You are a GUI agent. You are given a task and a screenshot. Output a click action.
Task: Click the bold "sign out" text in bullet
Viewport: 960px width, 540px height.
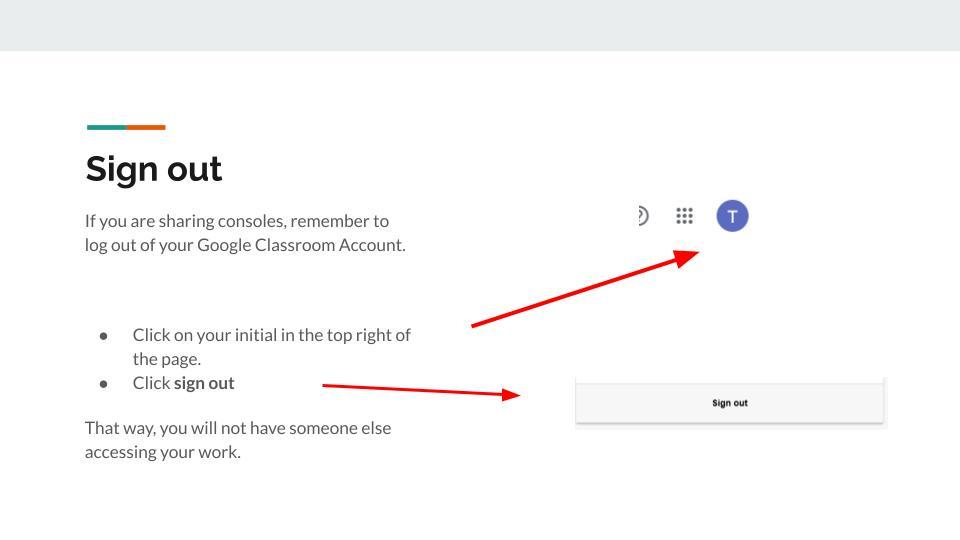pyautogui.click(x=204, y=383)
